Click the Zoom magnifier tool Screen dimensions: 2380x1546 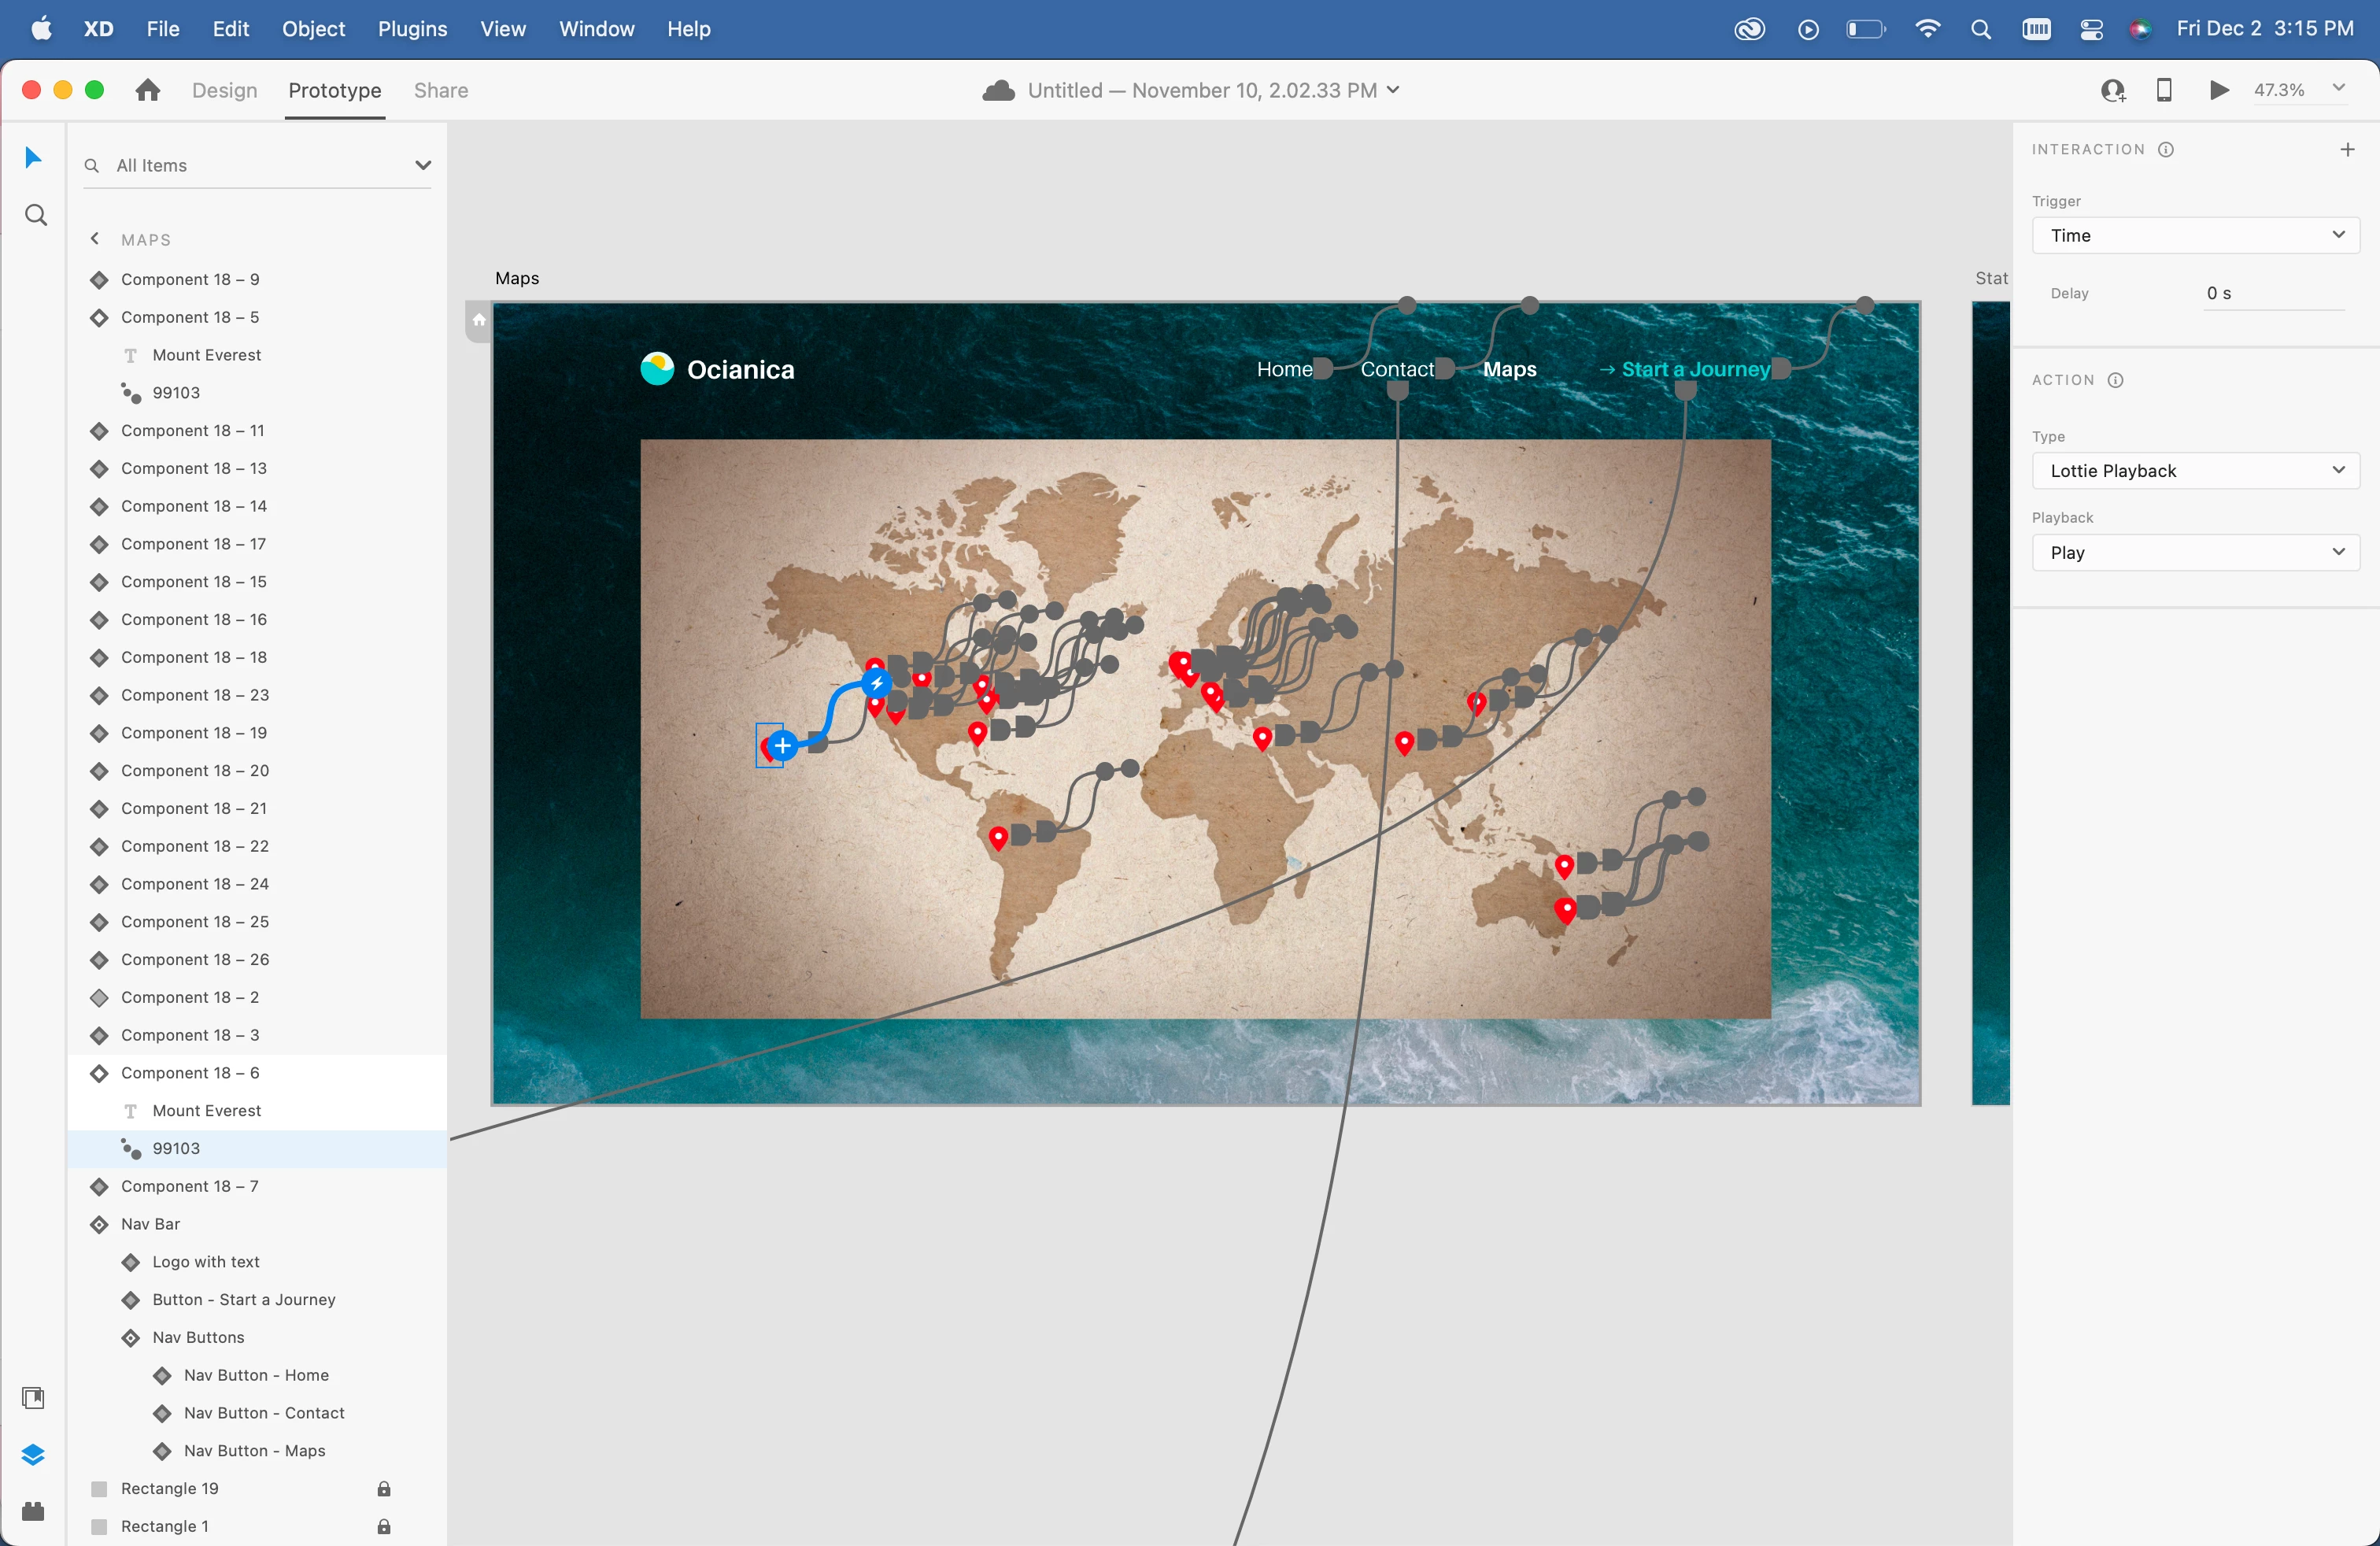(35, 215)
